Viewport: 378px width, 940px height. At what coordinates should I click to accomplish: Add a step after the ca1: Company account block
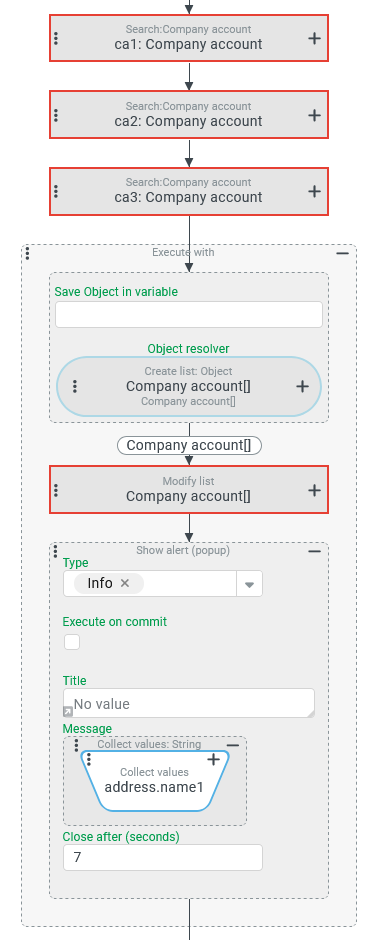(315, 38)
